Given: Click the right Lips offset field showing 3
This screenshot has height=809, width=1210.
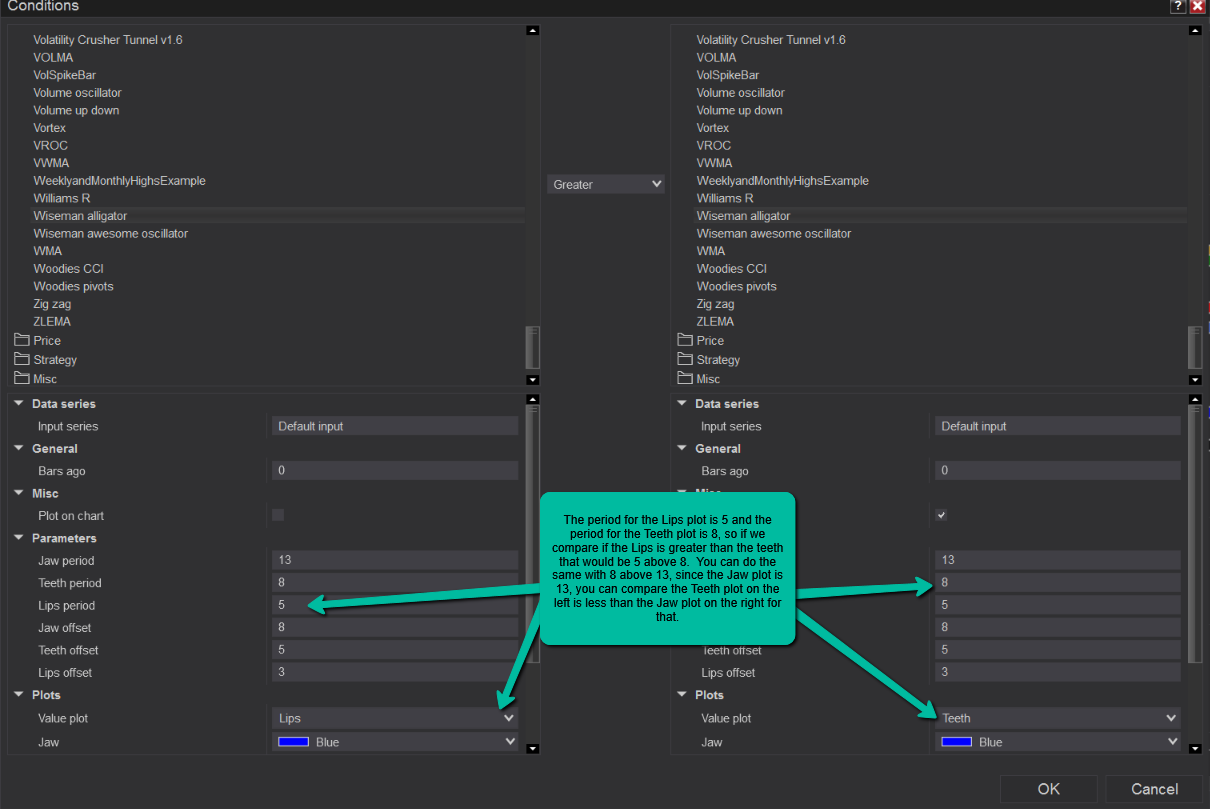Looking at the screenshot, I should click(1058, 672).
